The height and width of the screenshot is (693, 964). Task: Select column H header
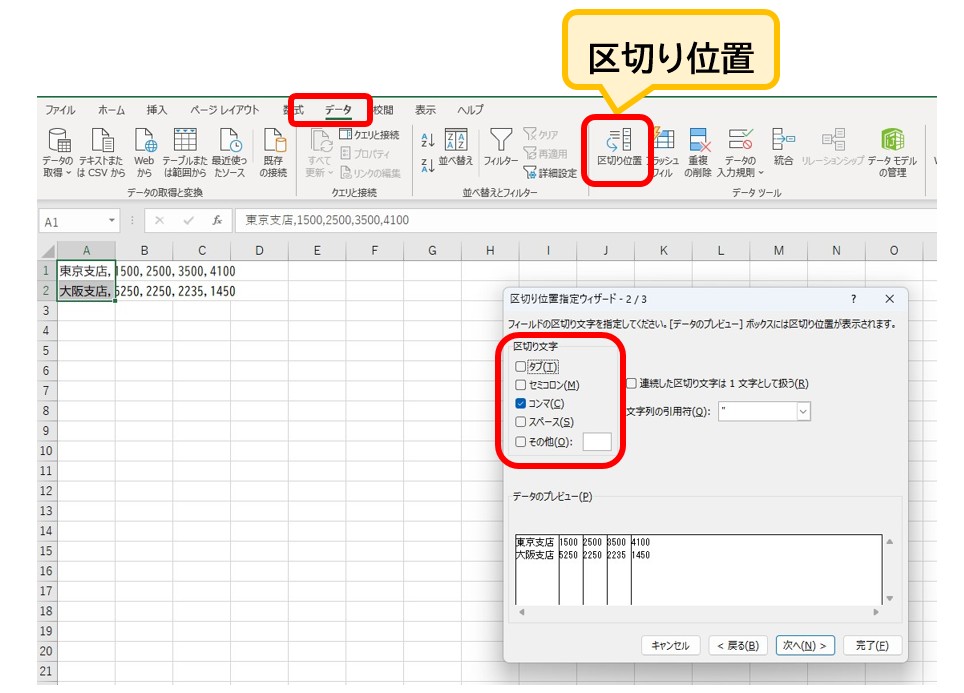pos(490,251)
